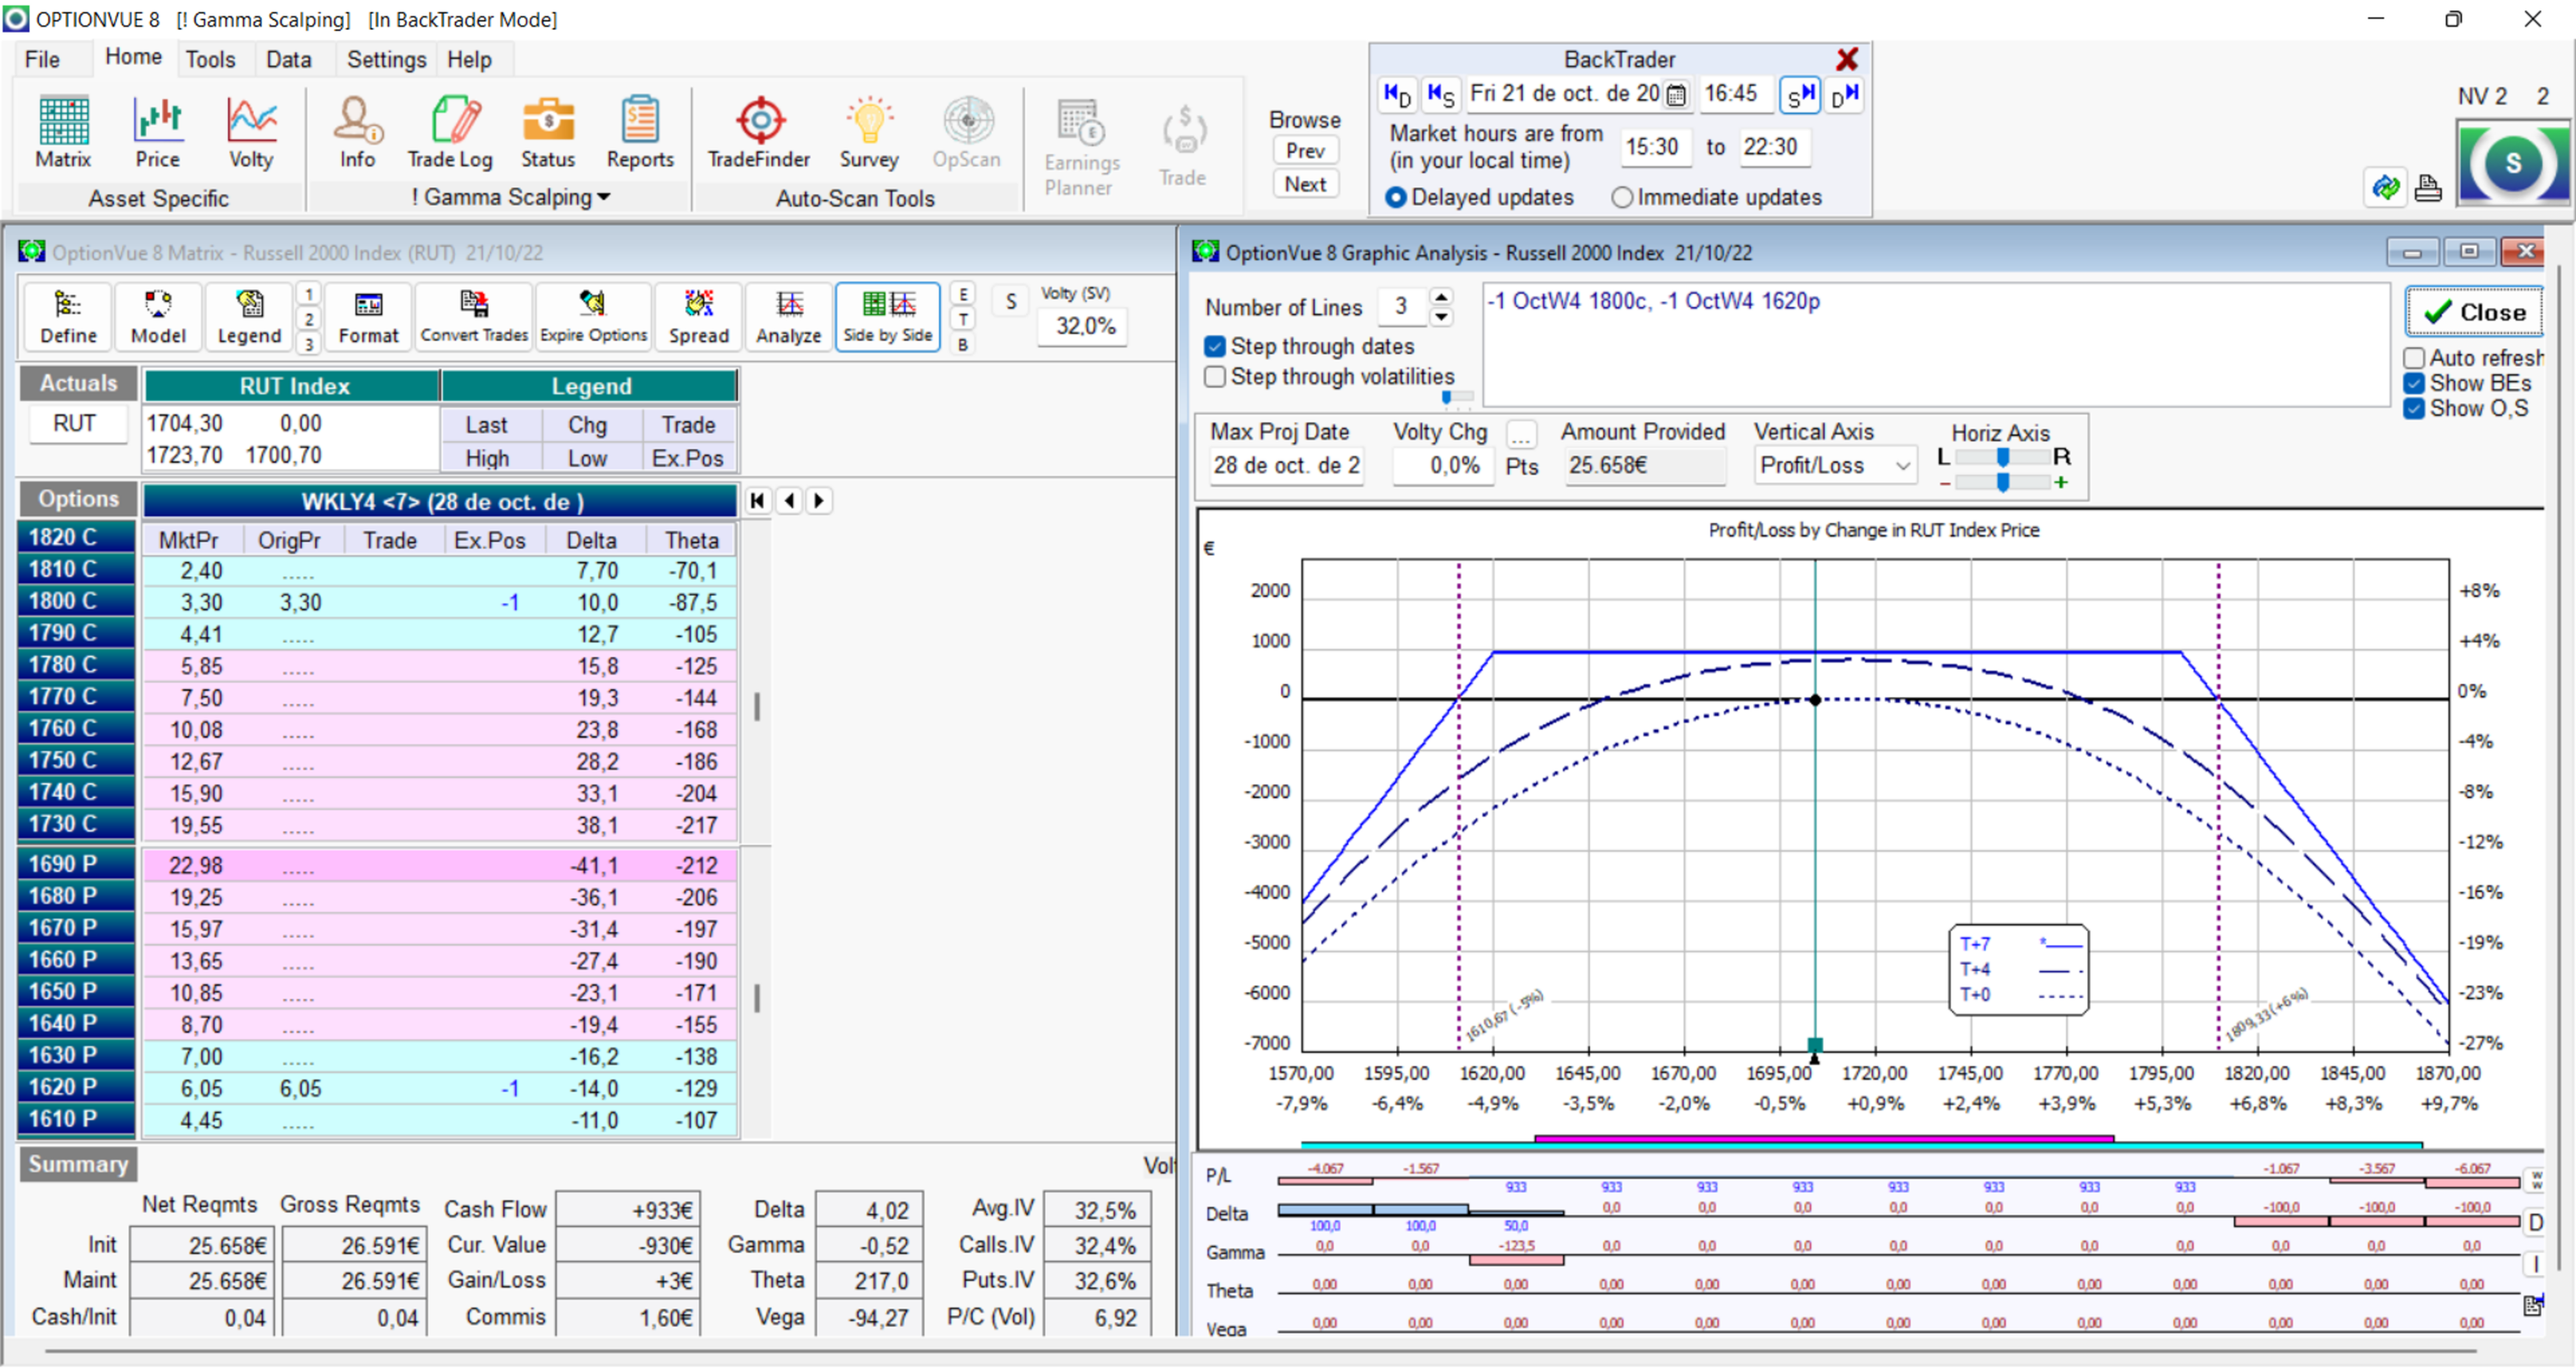Launch the TradeFinder tool
The image size is (2576, 1368).
(759, 133)
